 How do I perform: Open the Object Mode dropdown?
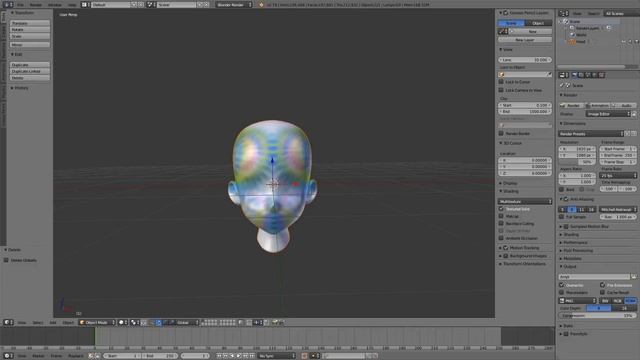(x=98, y=322)
